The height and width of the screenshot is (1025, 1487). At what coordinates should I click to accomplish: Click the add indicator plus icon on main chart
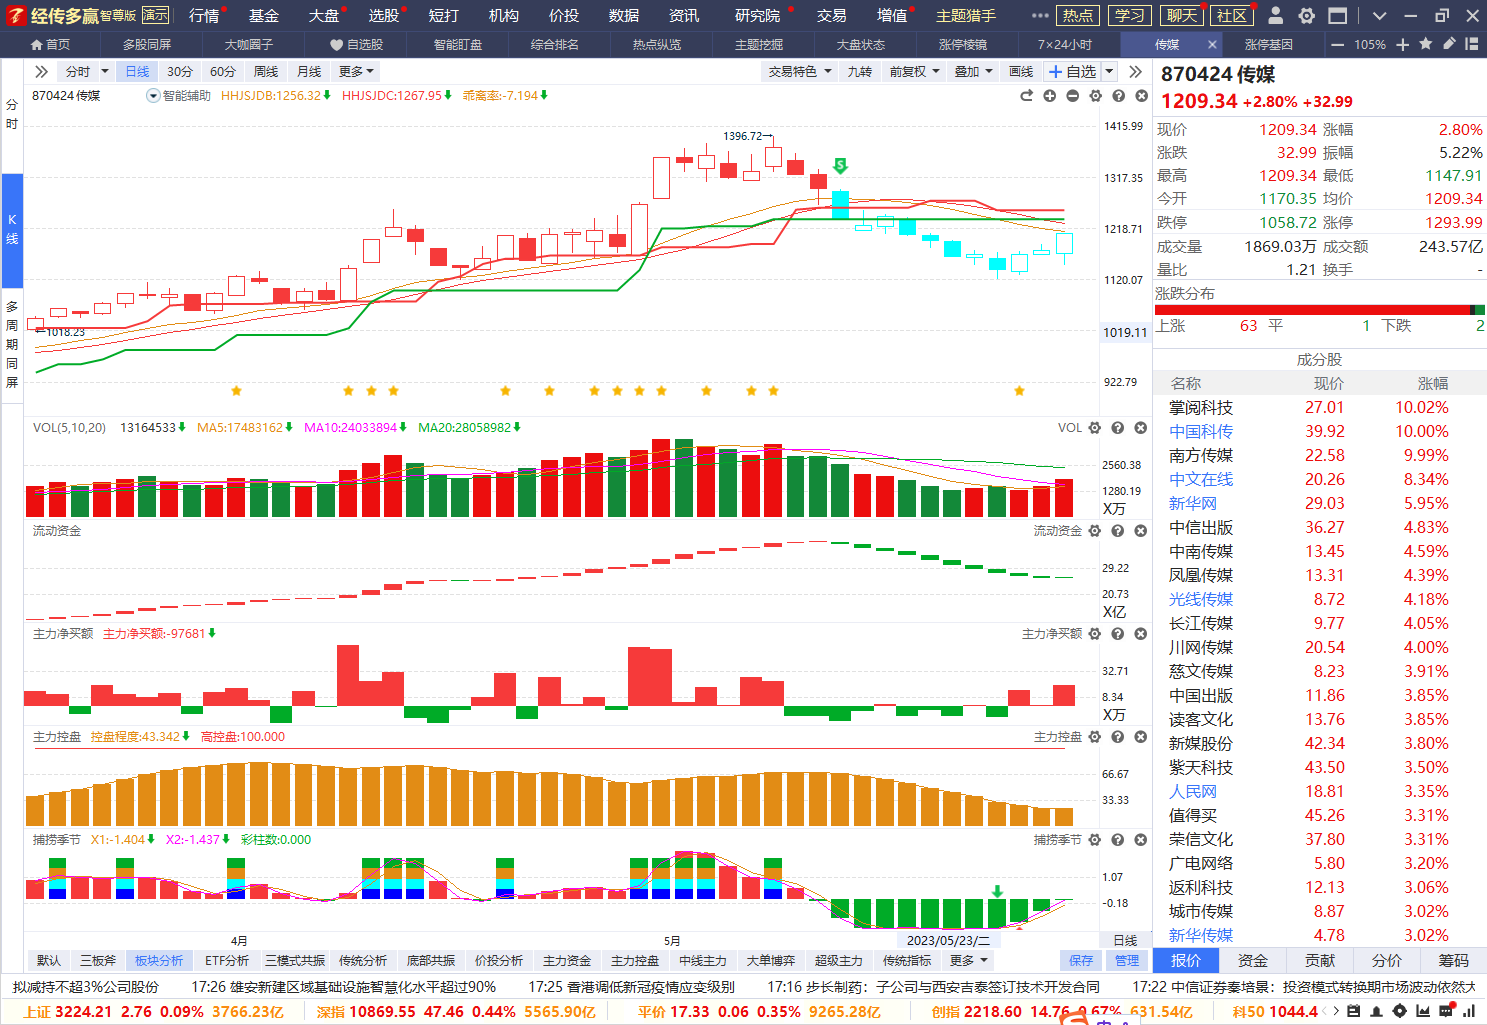[x=1049, y=96]
